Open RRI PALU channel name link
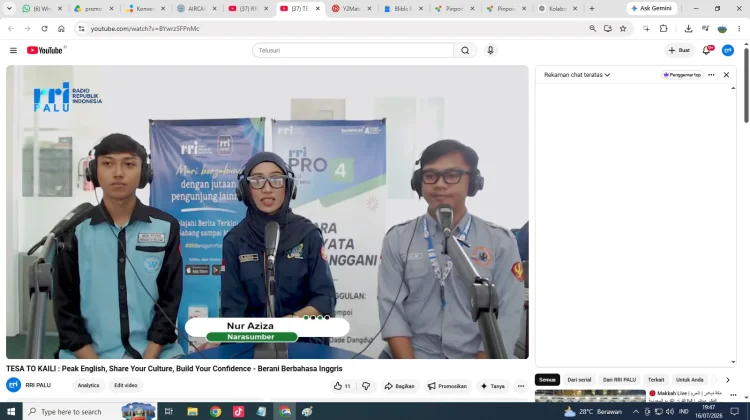The width and height of the screenshot is (750, 420). tap(38, 385)
